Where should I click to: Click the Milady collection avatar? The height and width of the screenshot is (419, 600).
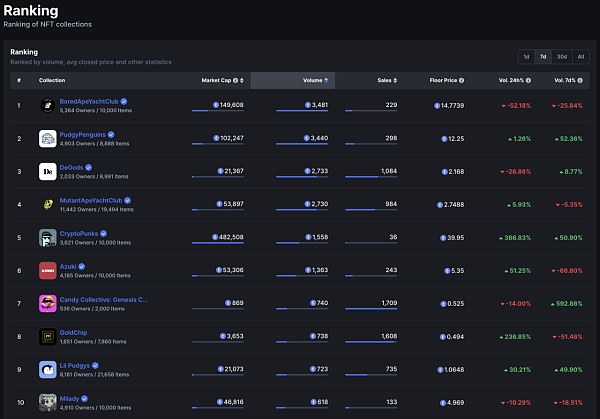point(48,402)
